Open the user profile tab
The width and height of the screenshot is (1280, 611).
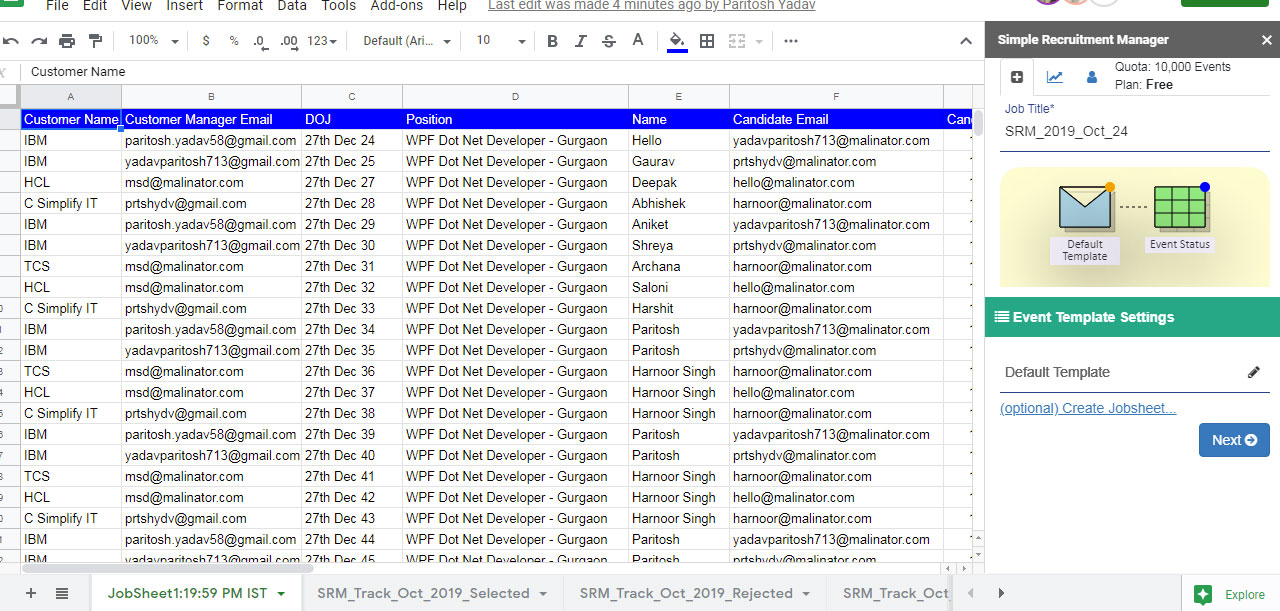[x=1092, y=77]
